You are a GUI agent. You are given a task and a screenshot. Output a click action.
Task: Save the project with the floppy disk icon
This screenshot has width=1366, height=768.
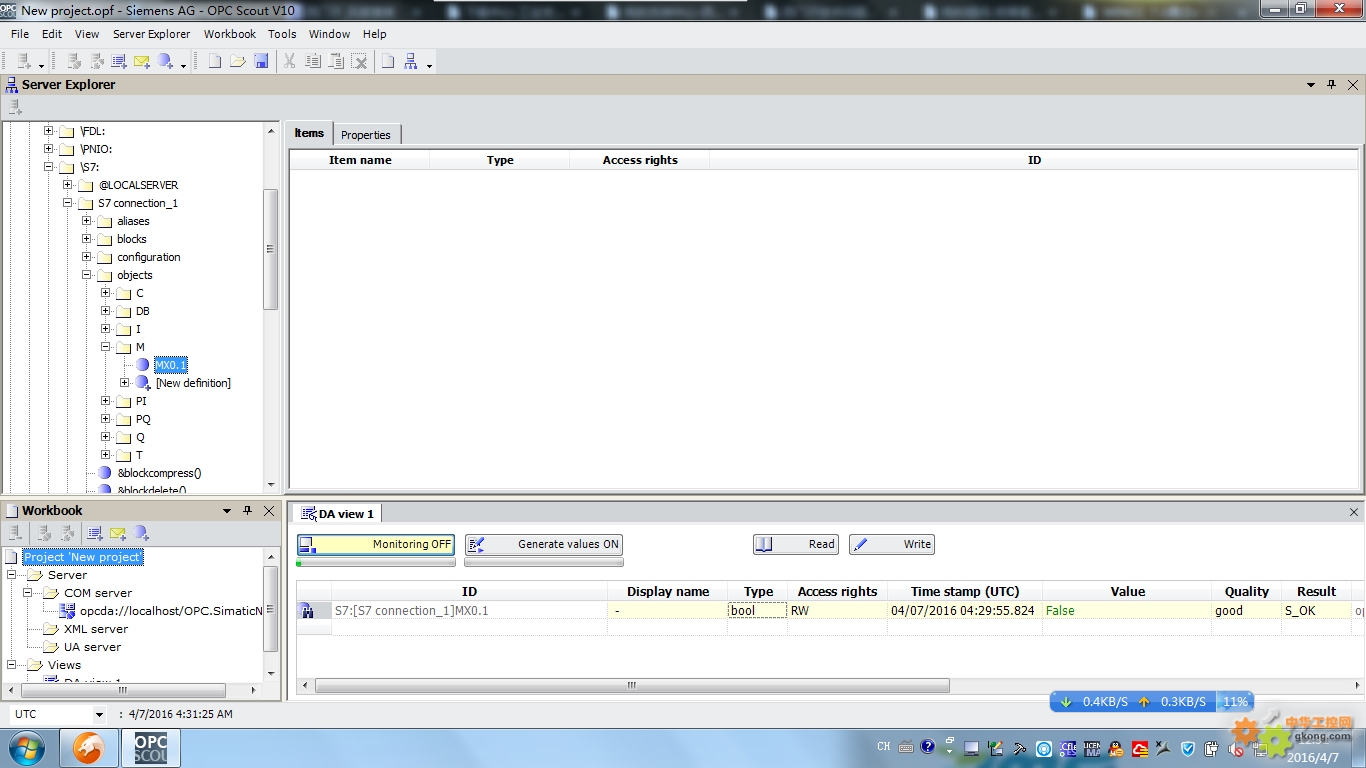(x=261, y=62)
